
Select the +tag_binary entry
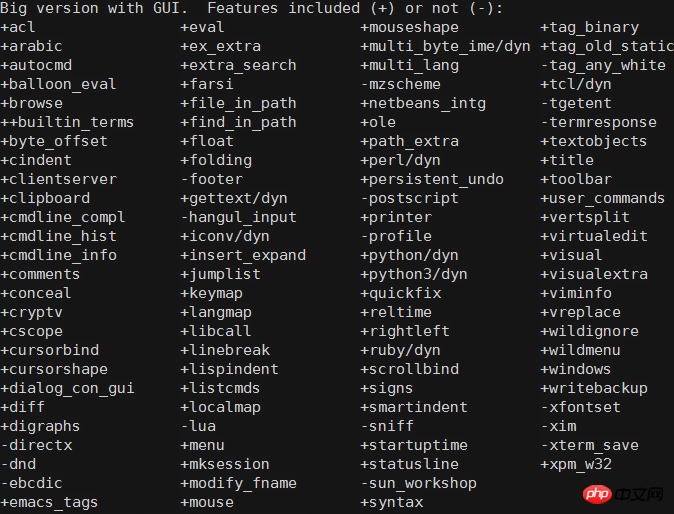[589, 28]
